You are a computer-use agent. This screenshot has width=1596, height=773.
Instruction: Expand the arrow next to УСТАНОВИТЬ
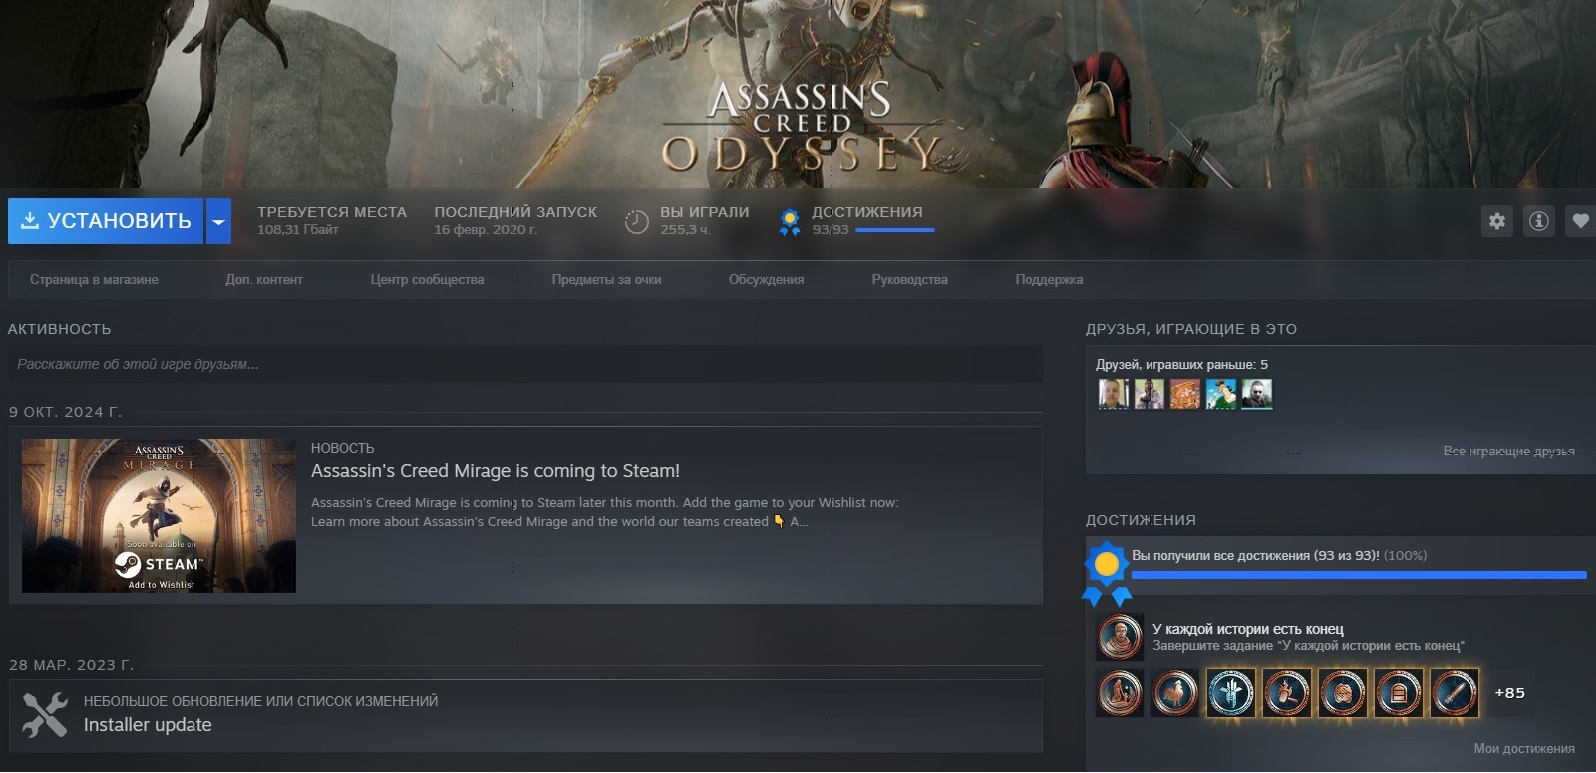point(218,221)
